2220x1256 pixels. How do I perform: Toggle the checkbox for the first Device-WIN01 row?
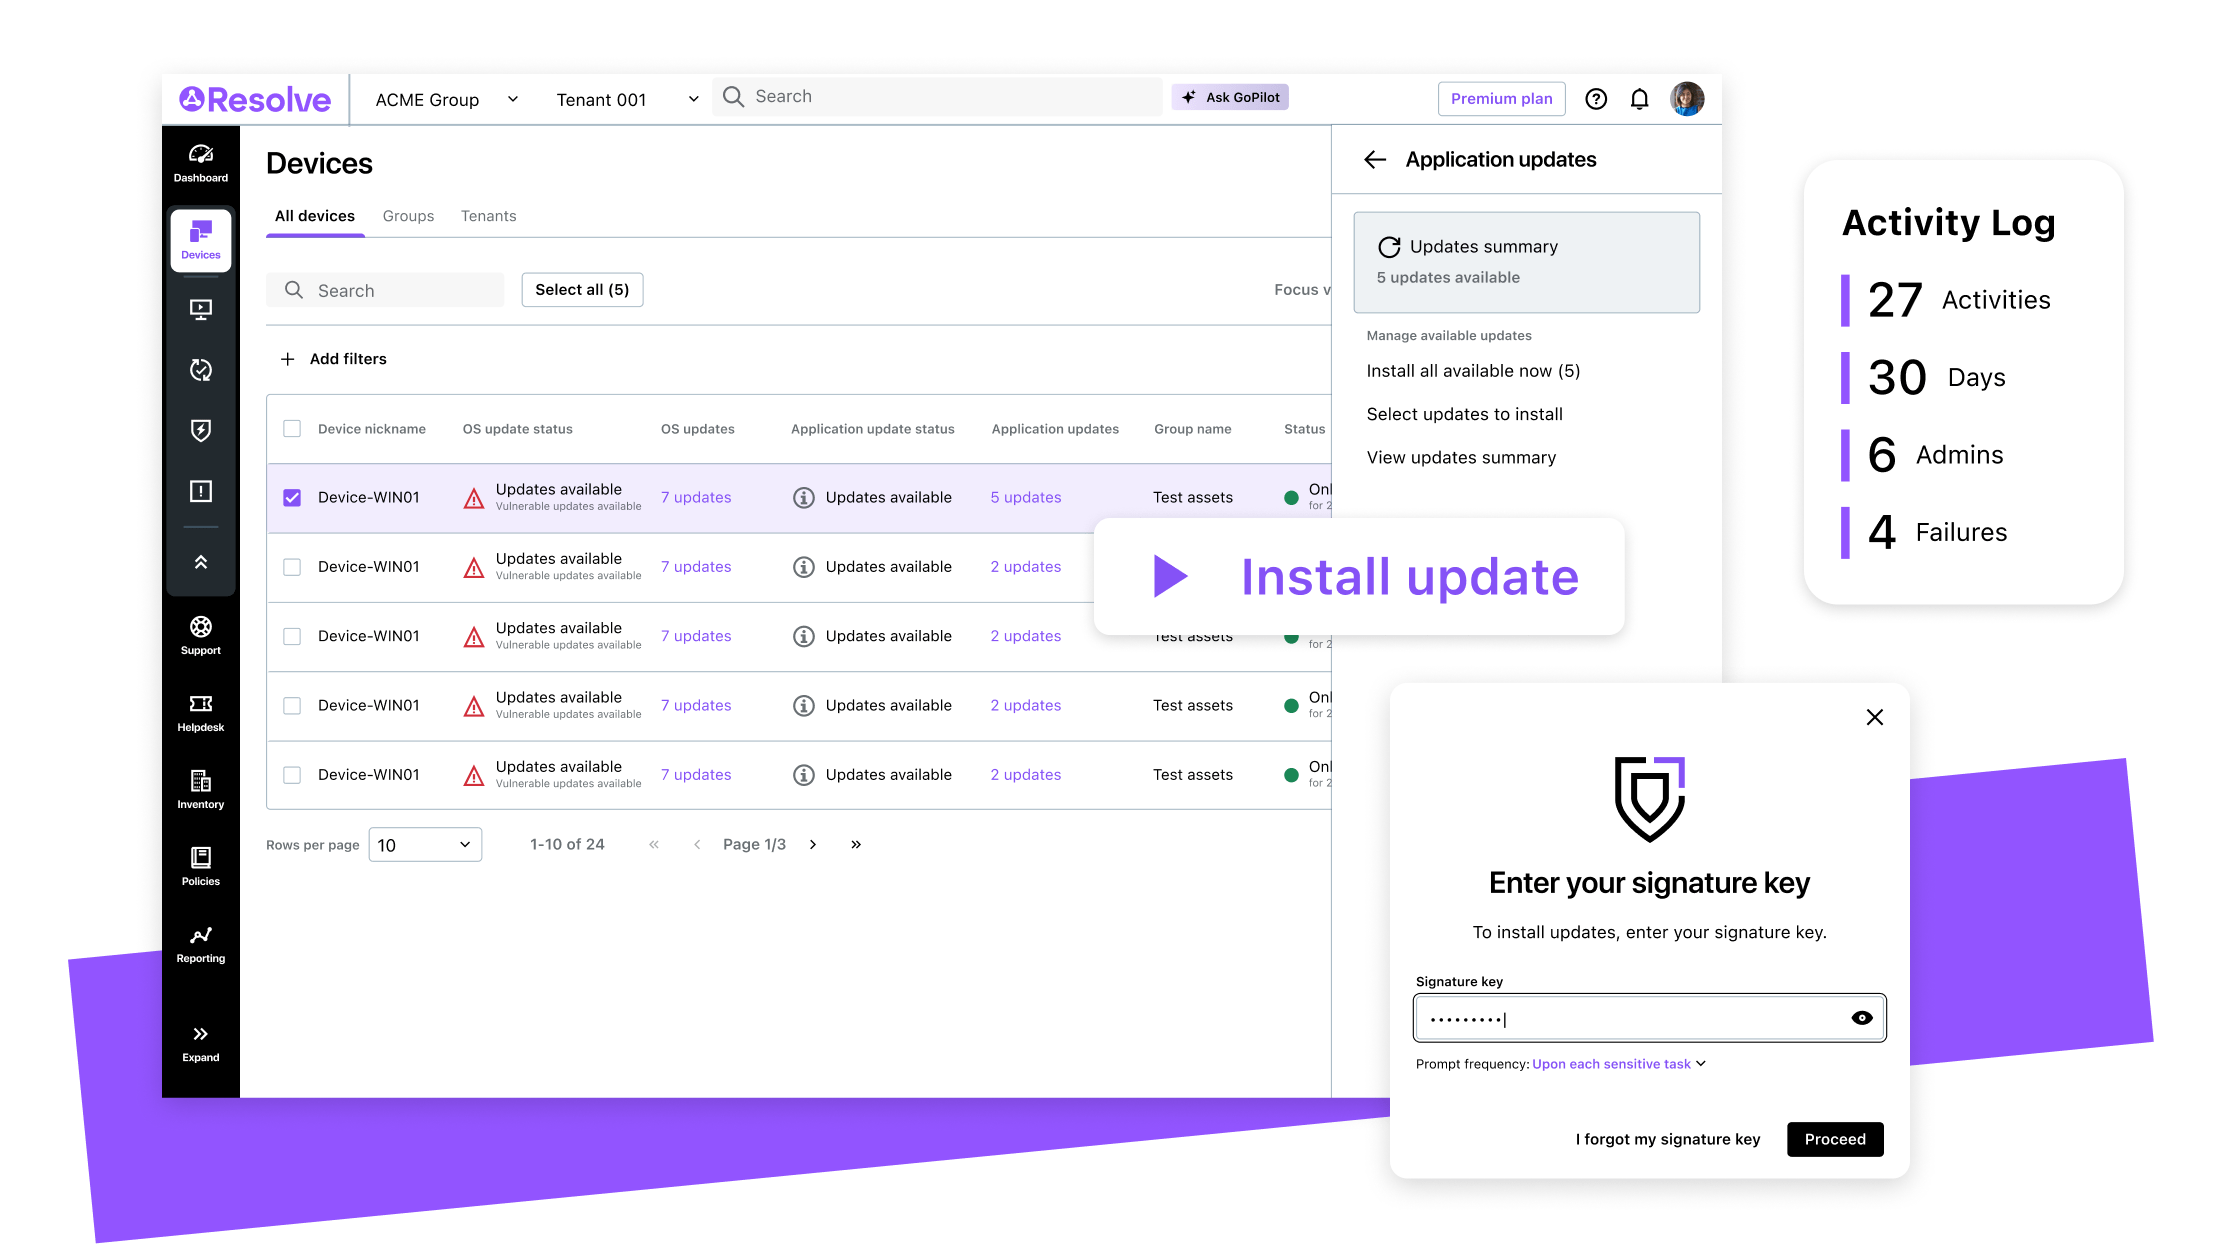pyautogui.click(x=292, y=496)
